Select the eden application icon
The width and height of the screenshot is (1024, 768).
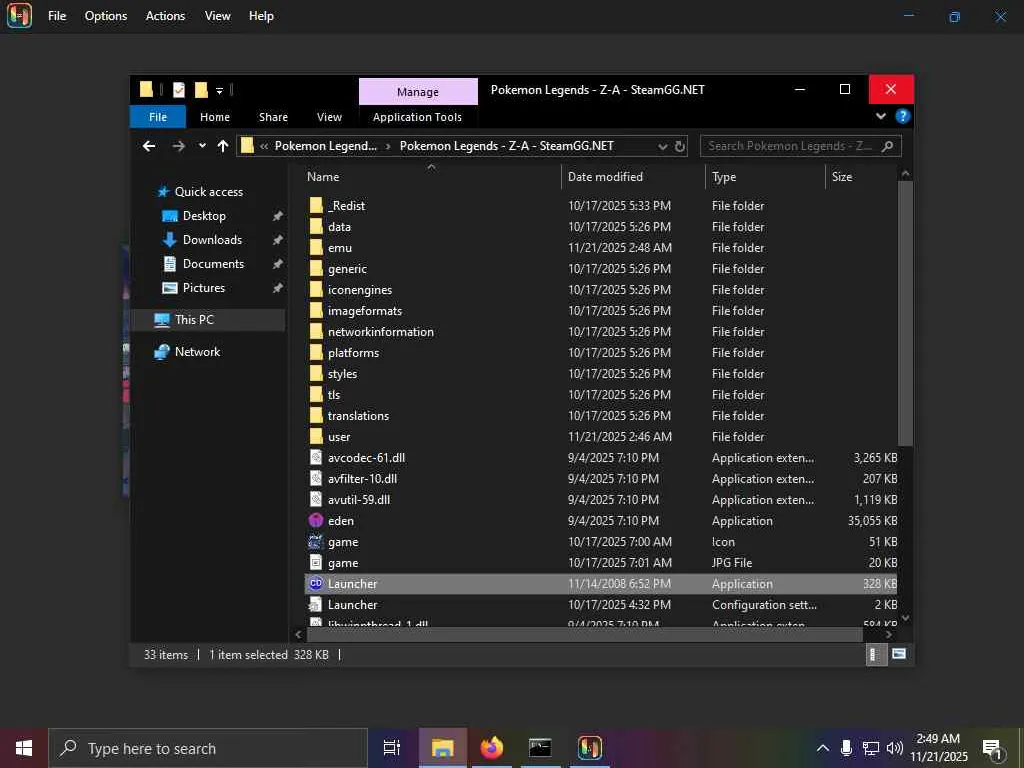coord(316,520)
